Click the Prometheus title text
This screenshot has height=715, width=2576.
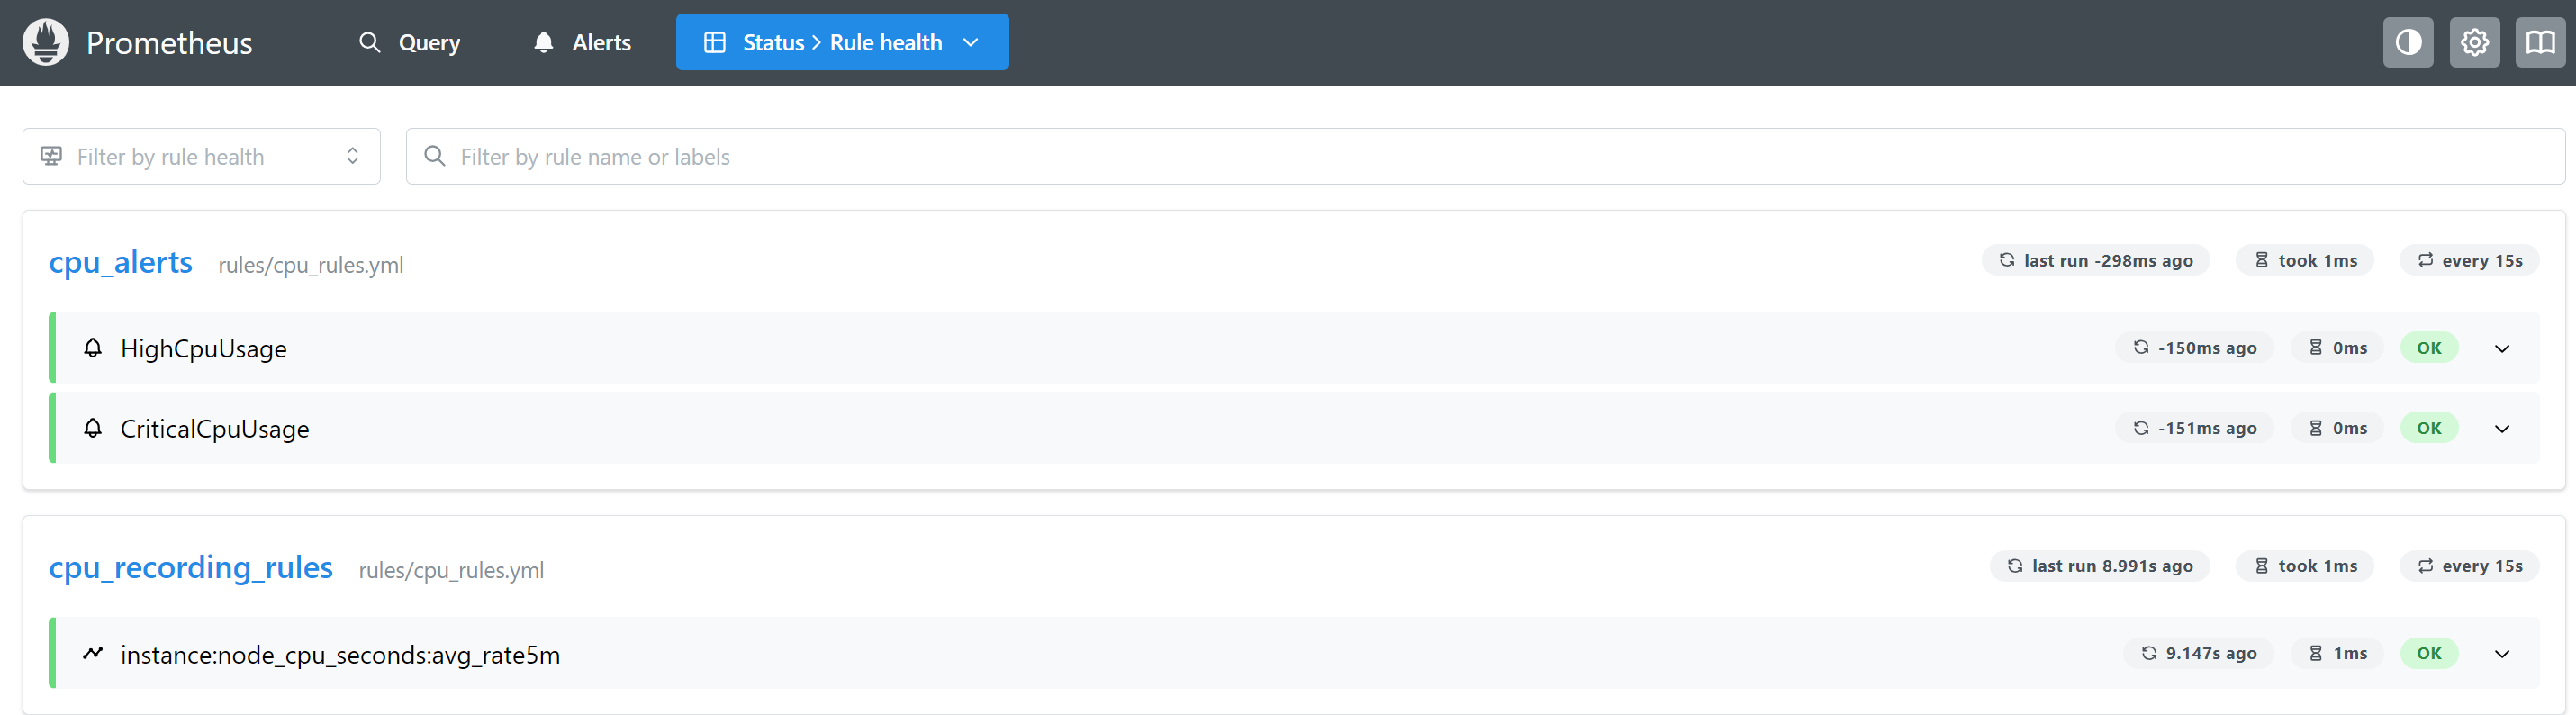point(169,42)
